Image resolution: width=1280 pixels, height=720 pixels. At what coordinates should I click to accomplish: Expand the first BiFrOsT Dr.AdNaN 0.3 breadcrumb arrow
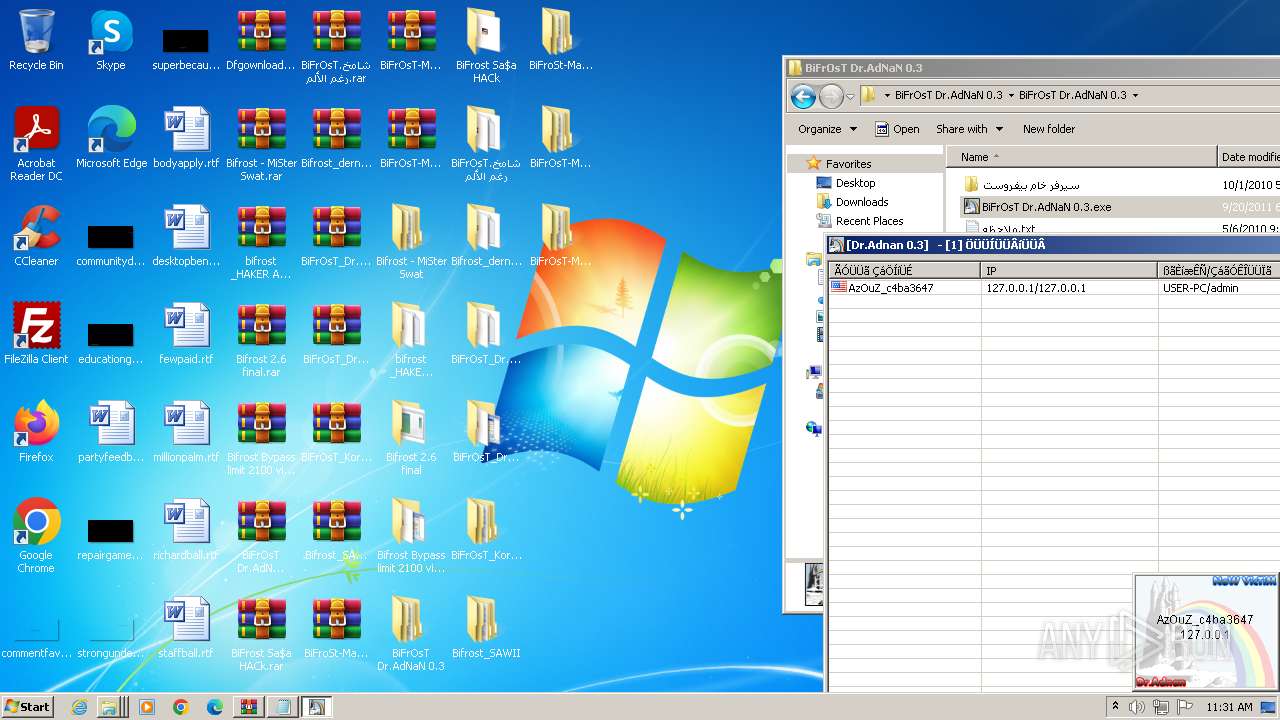[1011, 96]
